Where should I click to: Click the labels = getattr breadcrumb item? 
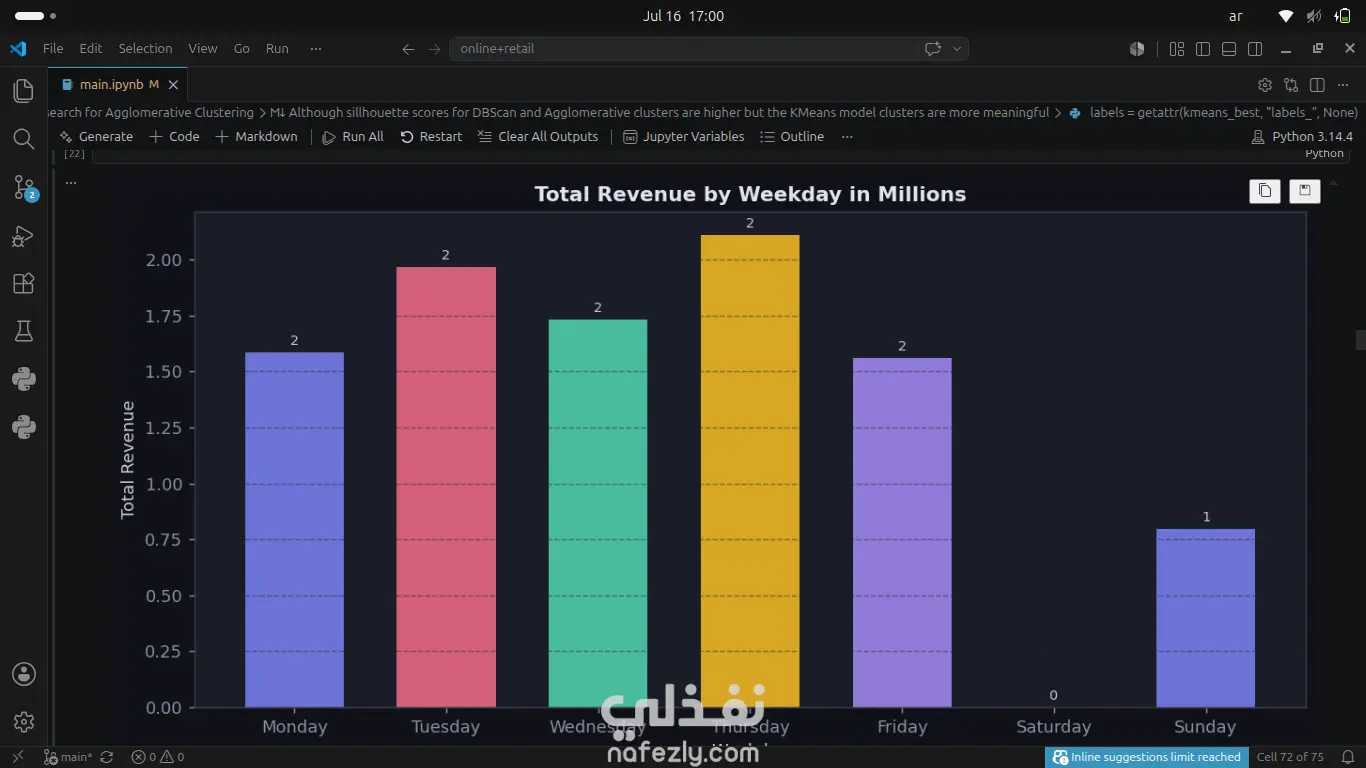1213,112
